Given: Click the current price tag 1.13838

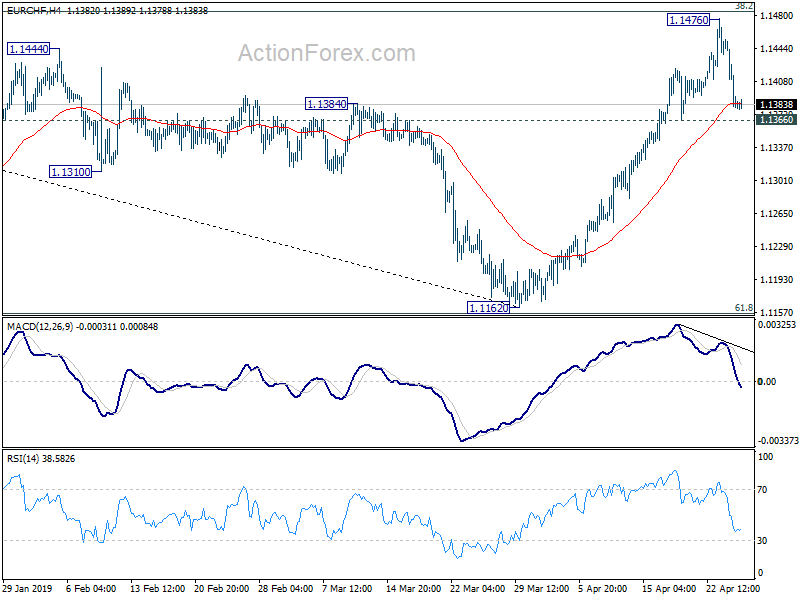Looking at the screenshot, I should tap(777, 105).
